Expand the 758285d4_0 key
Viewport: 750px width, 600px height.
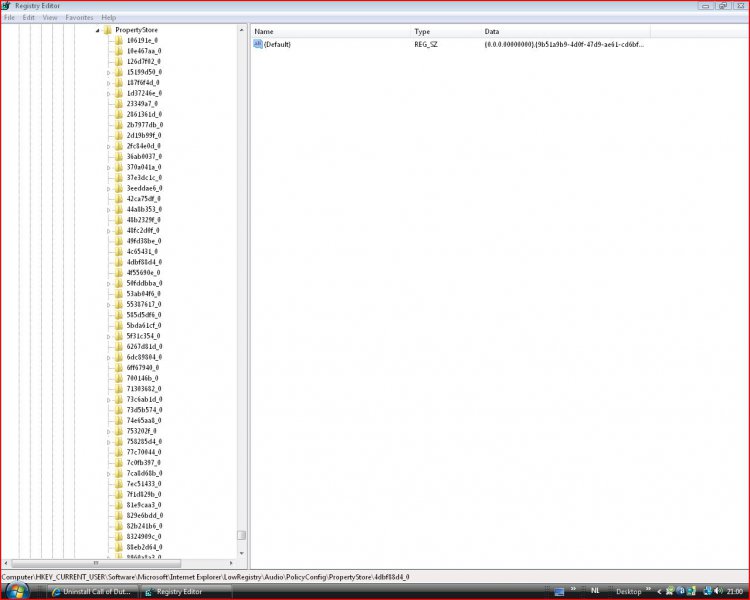click(109, 442)
